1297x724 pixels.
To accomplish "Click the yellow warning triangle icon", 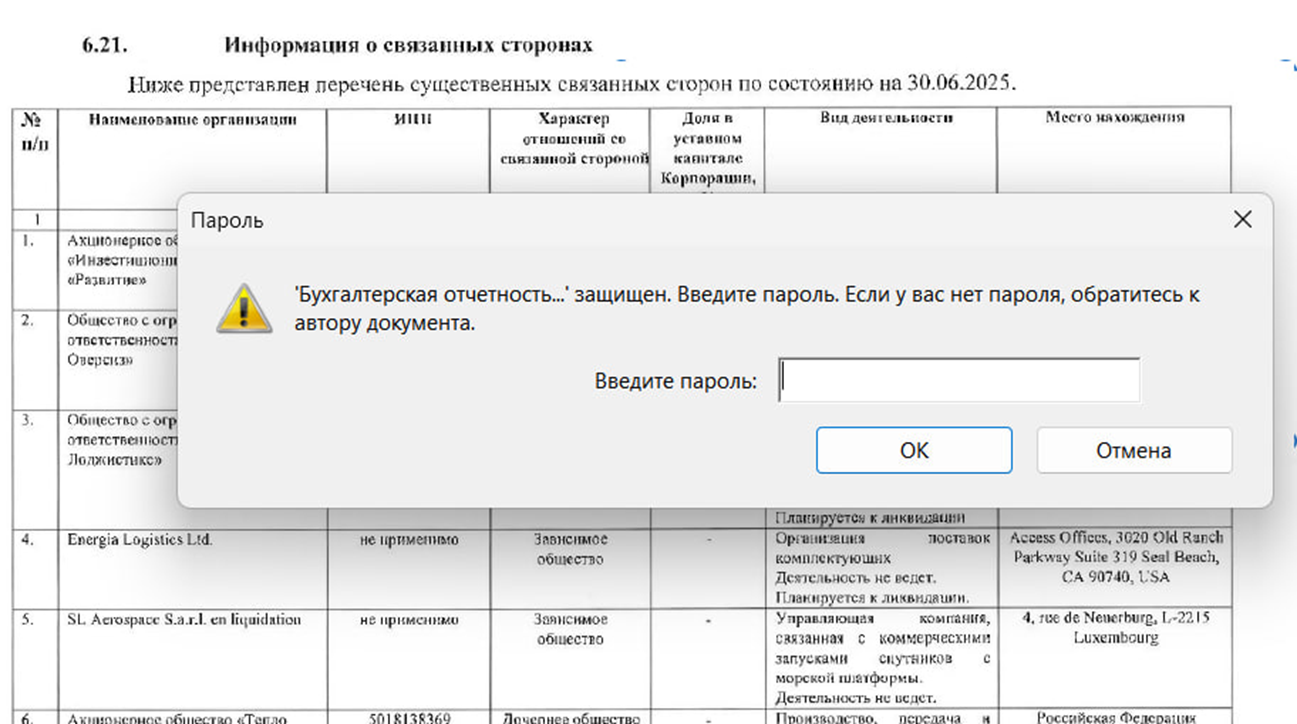I will pos(244,308).
